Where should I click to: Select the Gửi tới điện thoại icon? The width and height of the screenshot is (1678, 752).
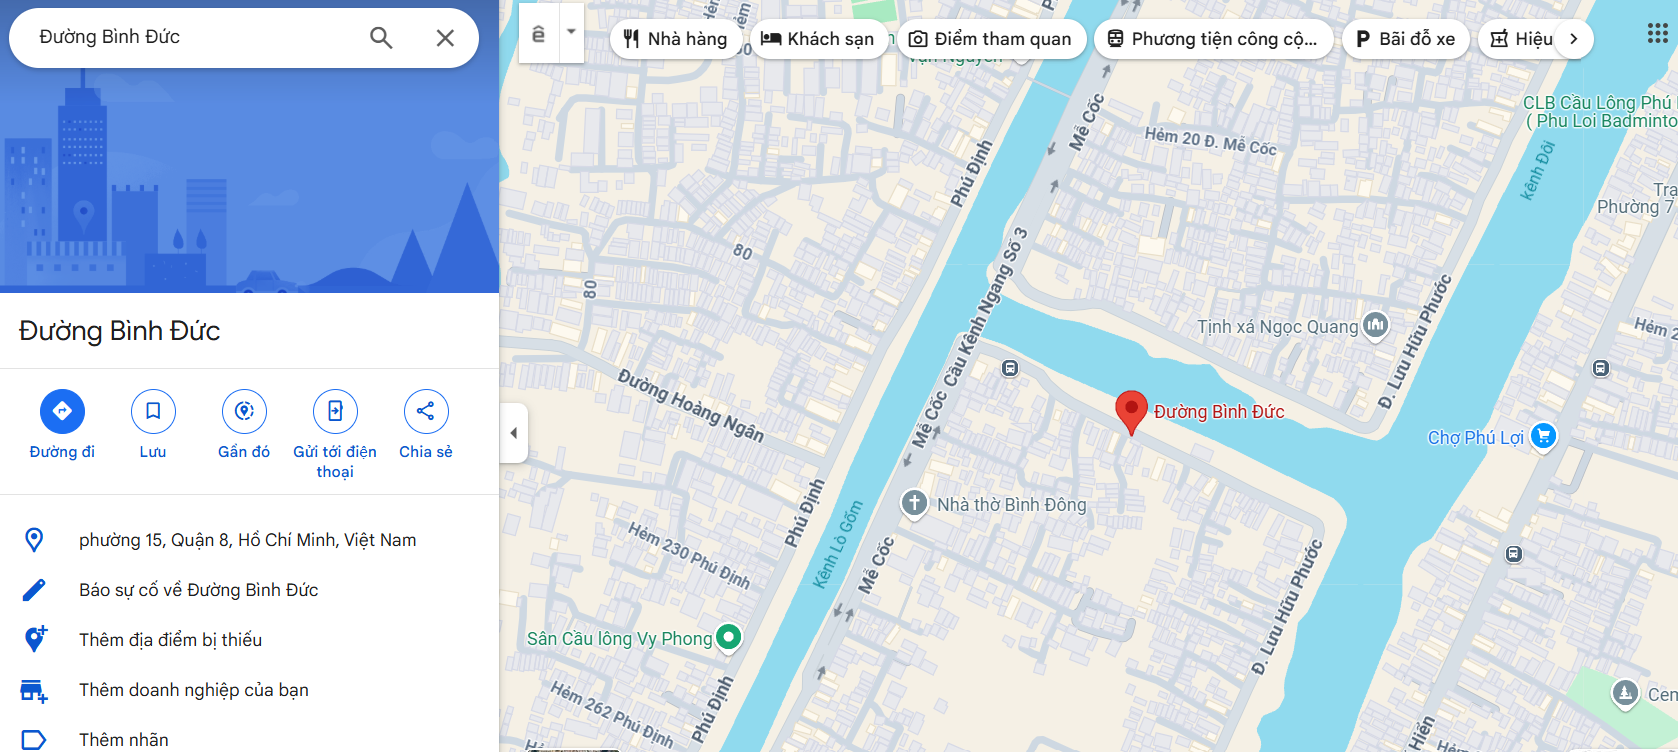[335, 411]
